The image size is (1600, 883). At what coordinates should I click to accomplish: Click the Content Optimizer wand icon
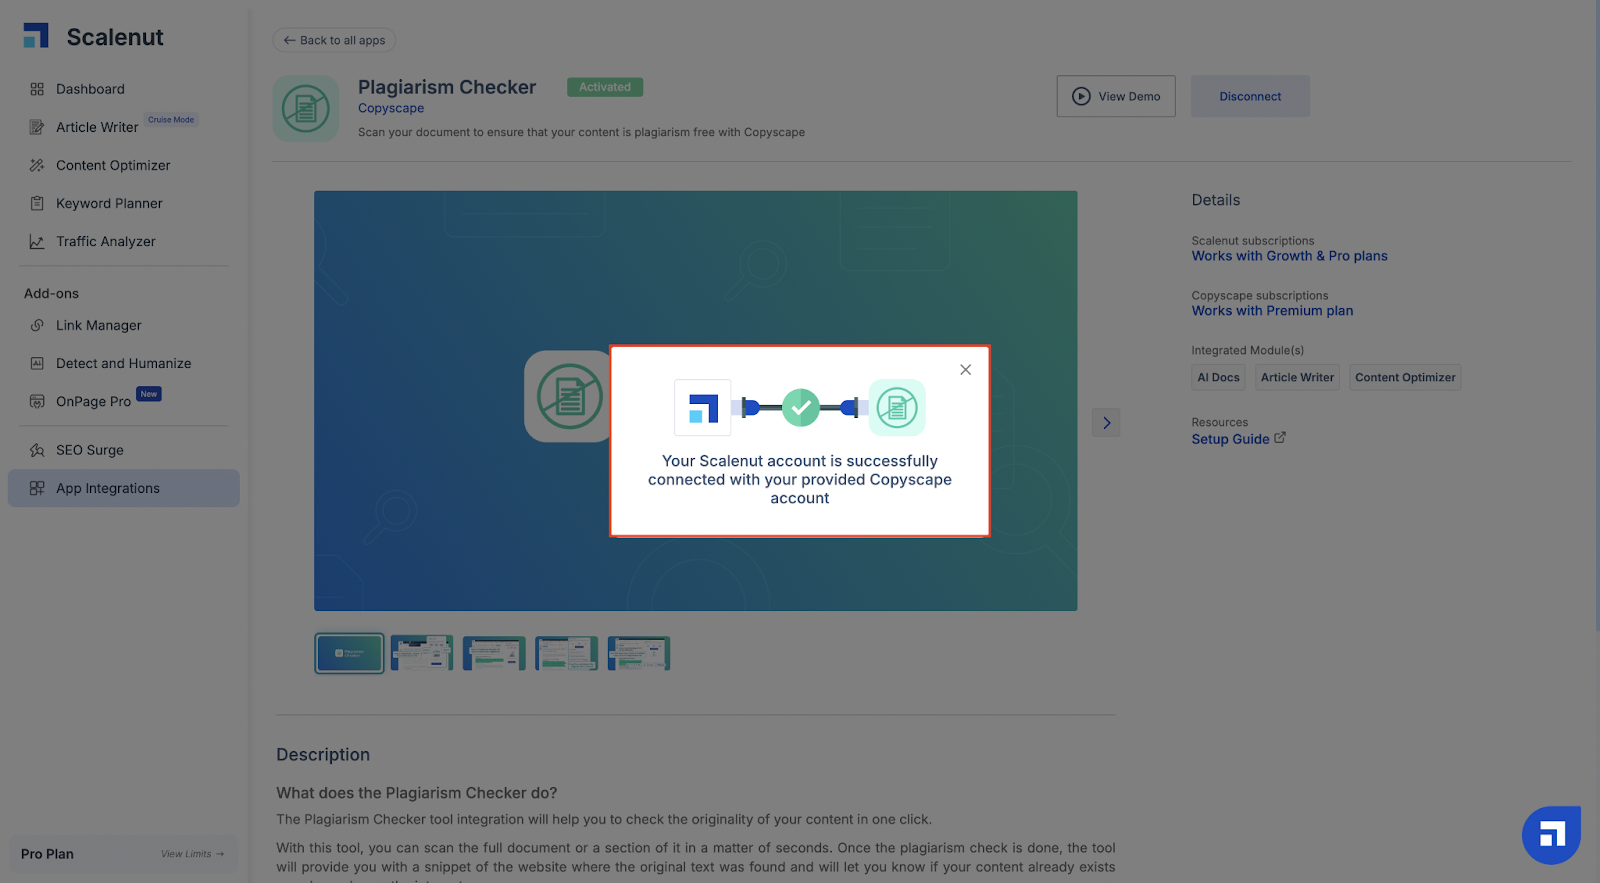pos(37,165)
